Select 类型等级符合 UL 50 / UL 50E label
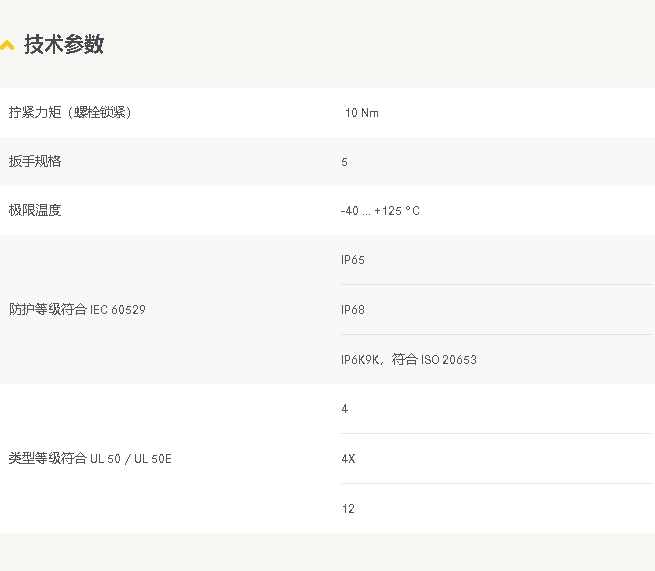This screenshot has height=571, width=655. [x=90, y=459]
